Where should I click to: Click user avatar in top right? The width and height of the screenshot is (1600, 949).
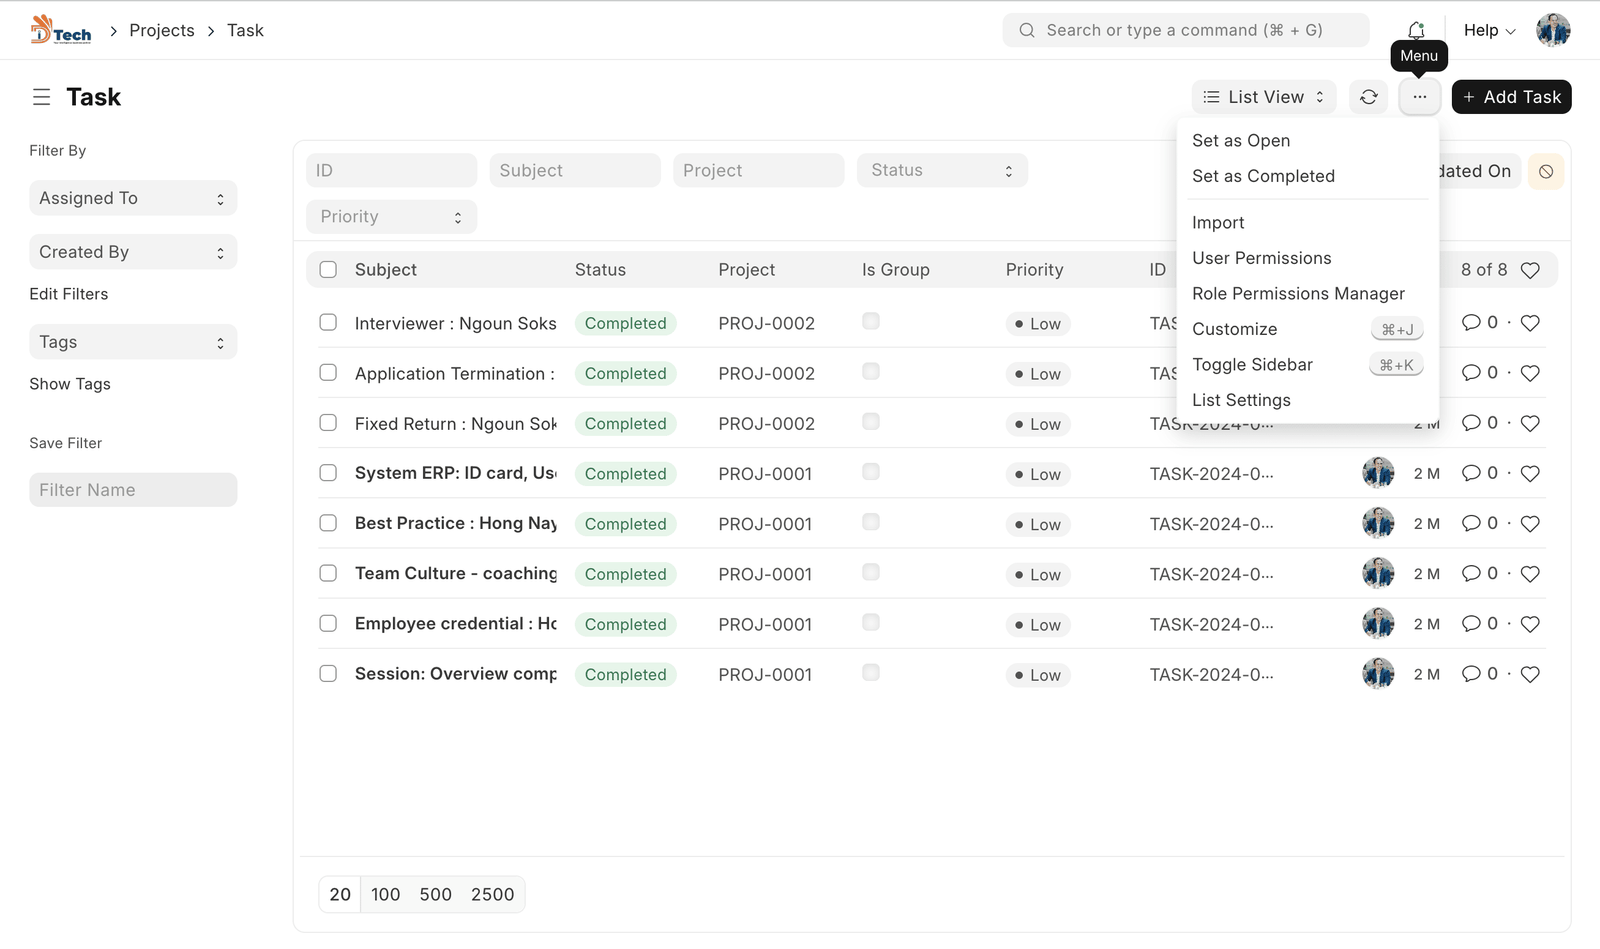pyautogui.click(x=1552, y=30)
